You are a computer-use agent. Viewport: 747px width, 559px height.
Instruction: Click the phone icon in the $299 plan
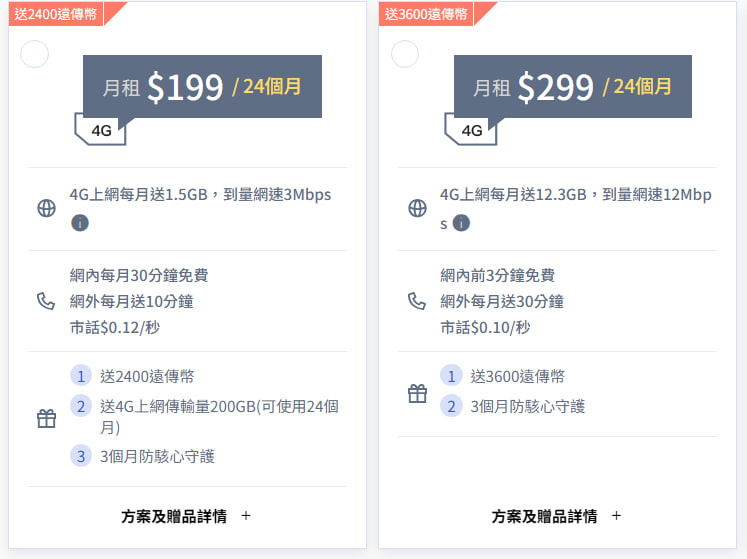pos(417,301)
